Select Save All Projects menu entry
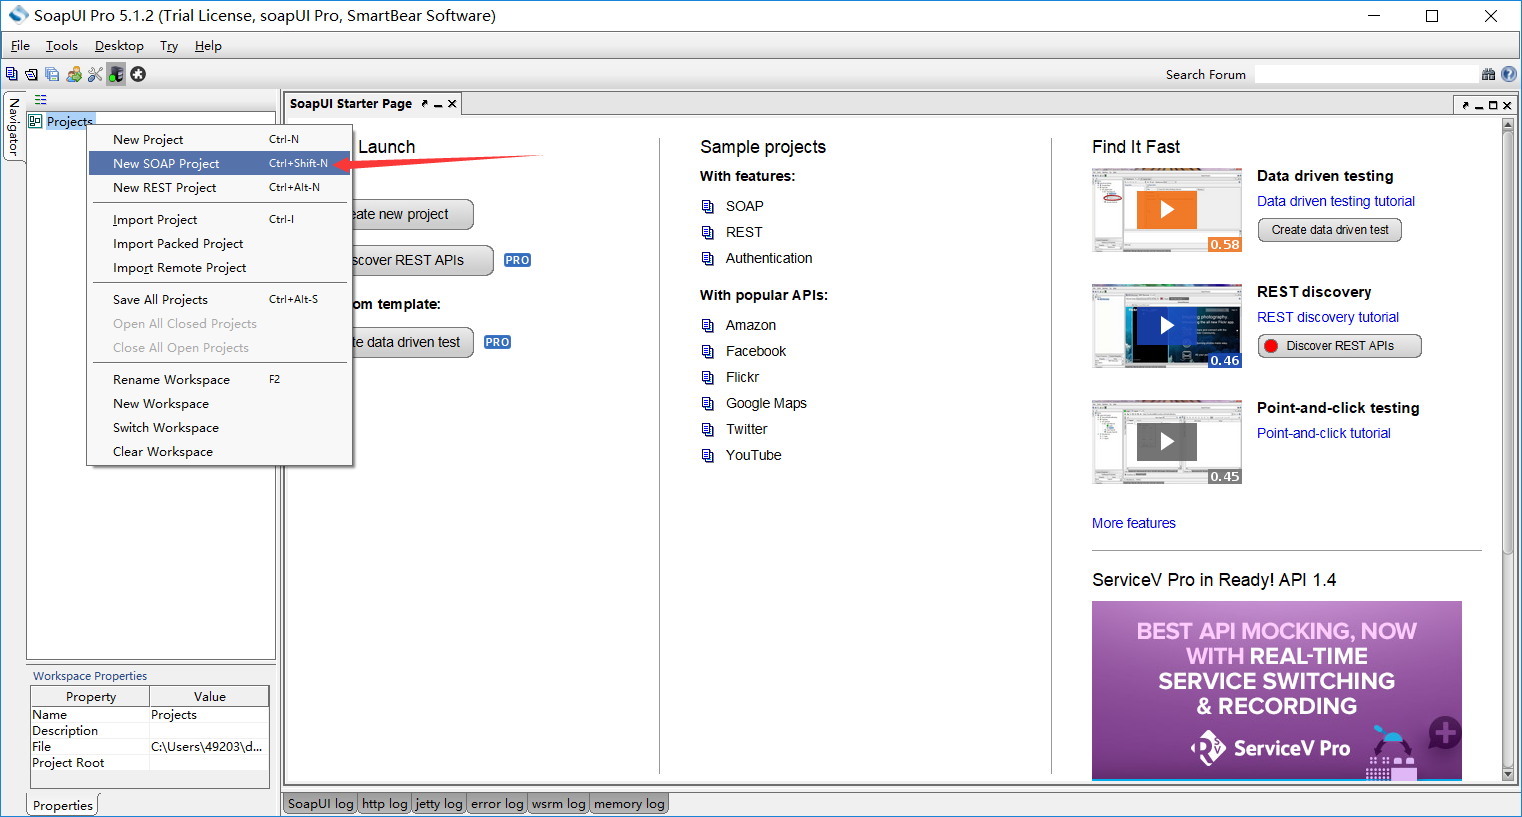Viewport: 1522px width, 817px height. pyautogui.click(x=220, y=300)
